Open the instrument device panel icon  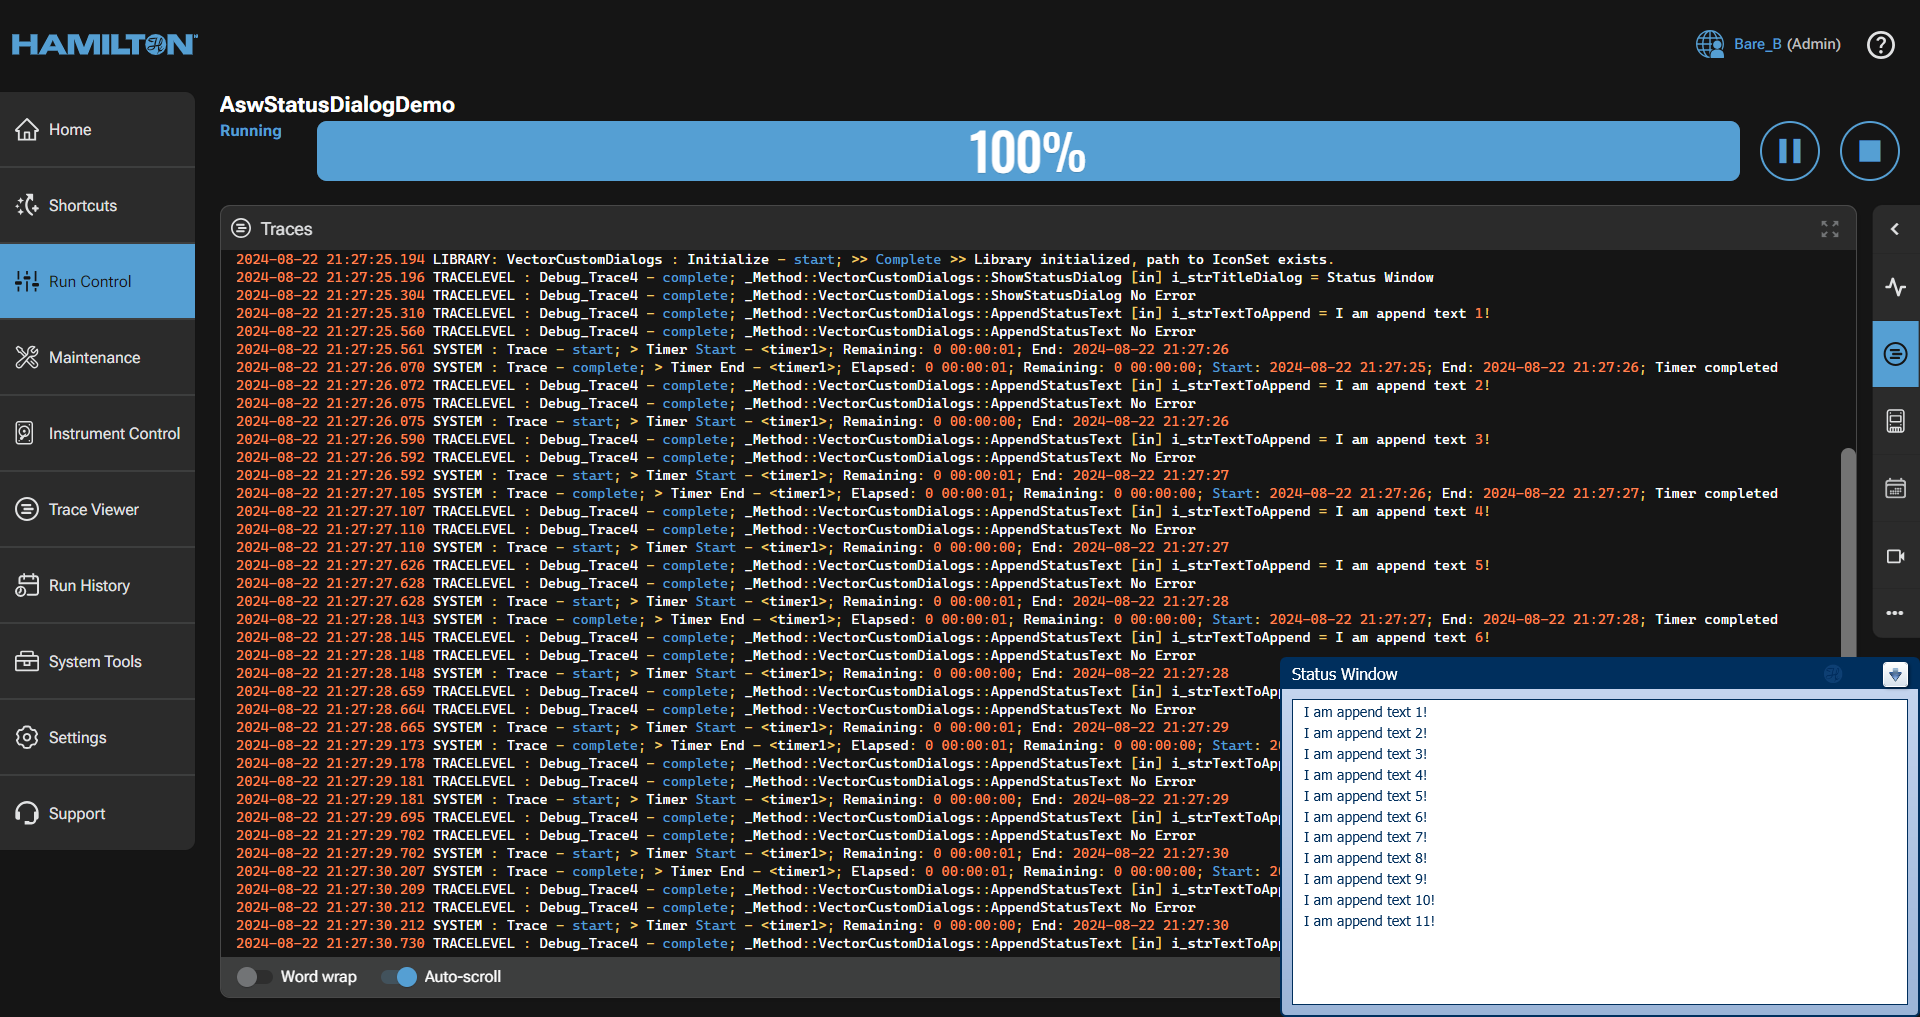coord(1896,421)
